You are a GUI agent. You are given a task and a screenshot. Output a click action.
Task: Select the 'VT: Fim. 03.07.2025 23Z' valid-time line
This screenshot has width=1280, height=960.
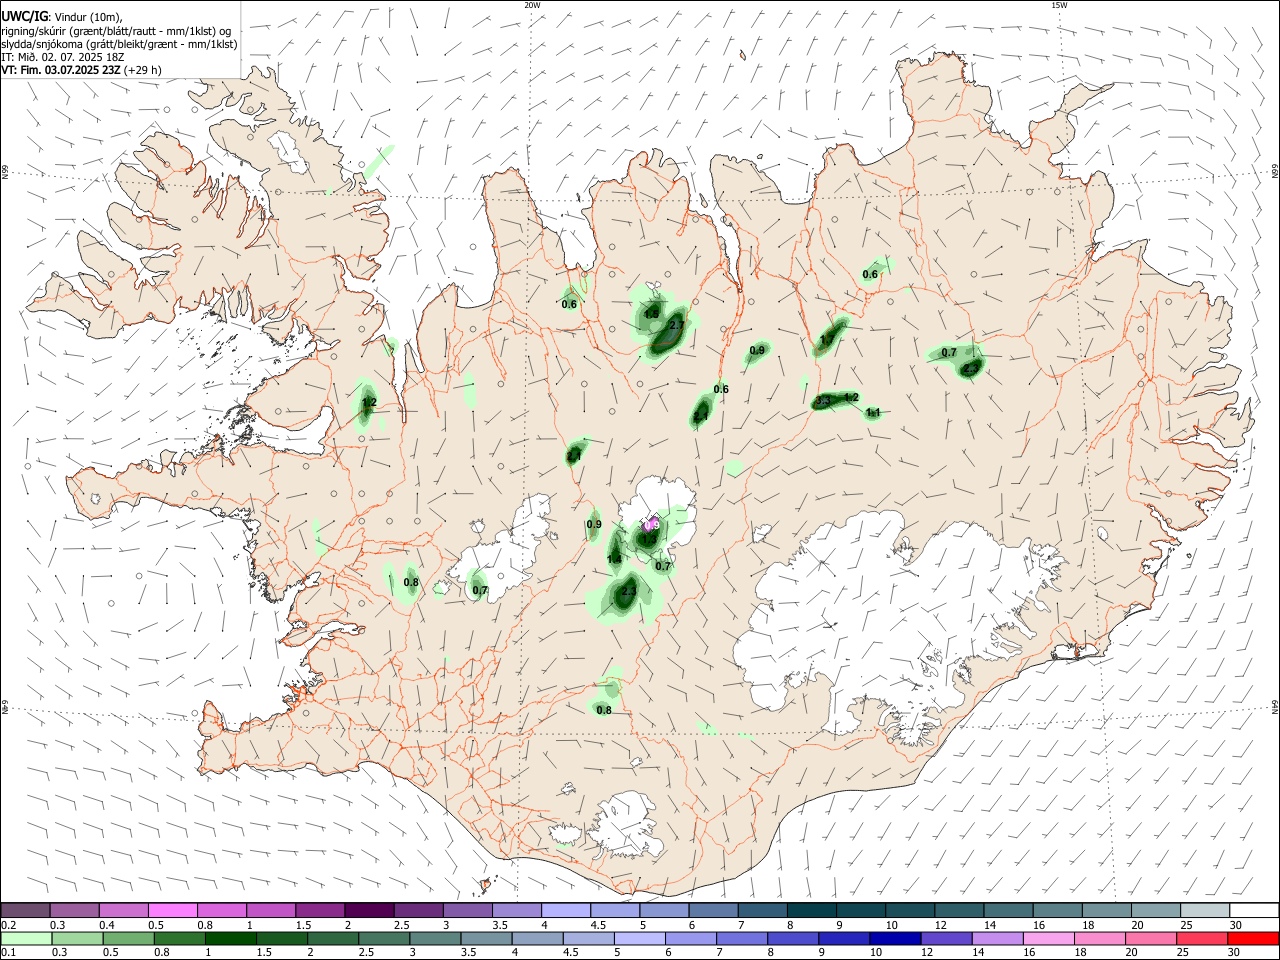click(59, 70)
